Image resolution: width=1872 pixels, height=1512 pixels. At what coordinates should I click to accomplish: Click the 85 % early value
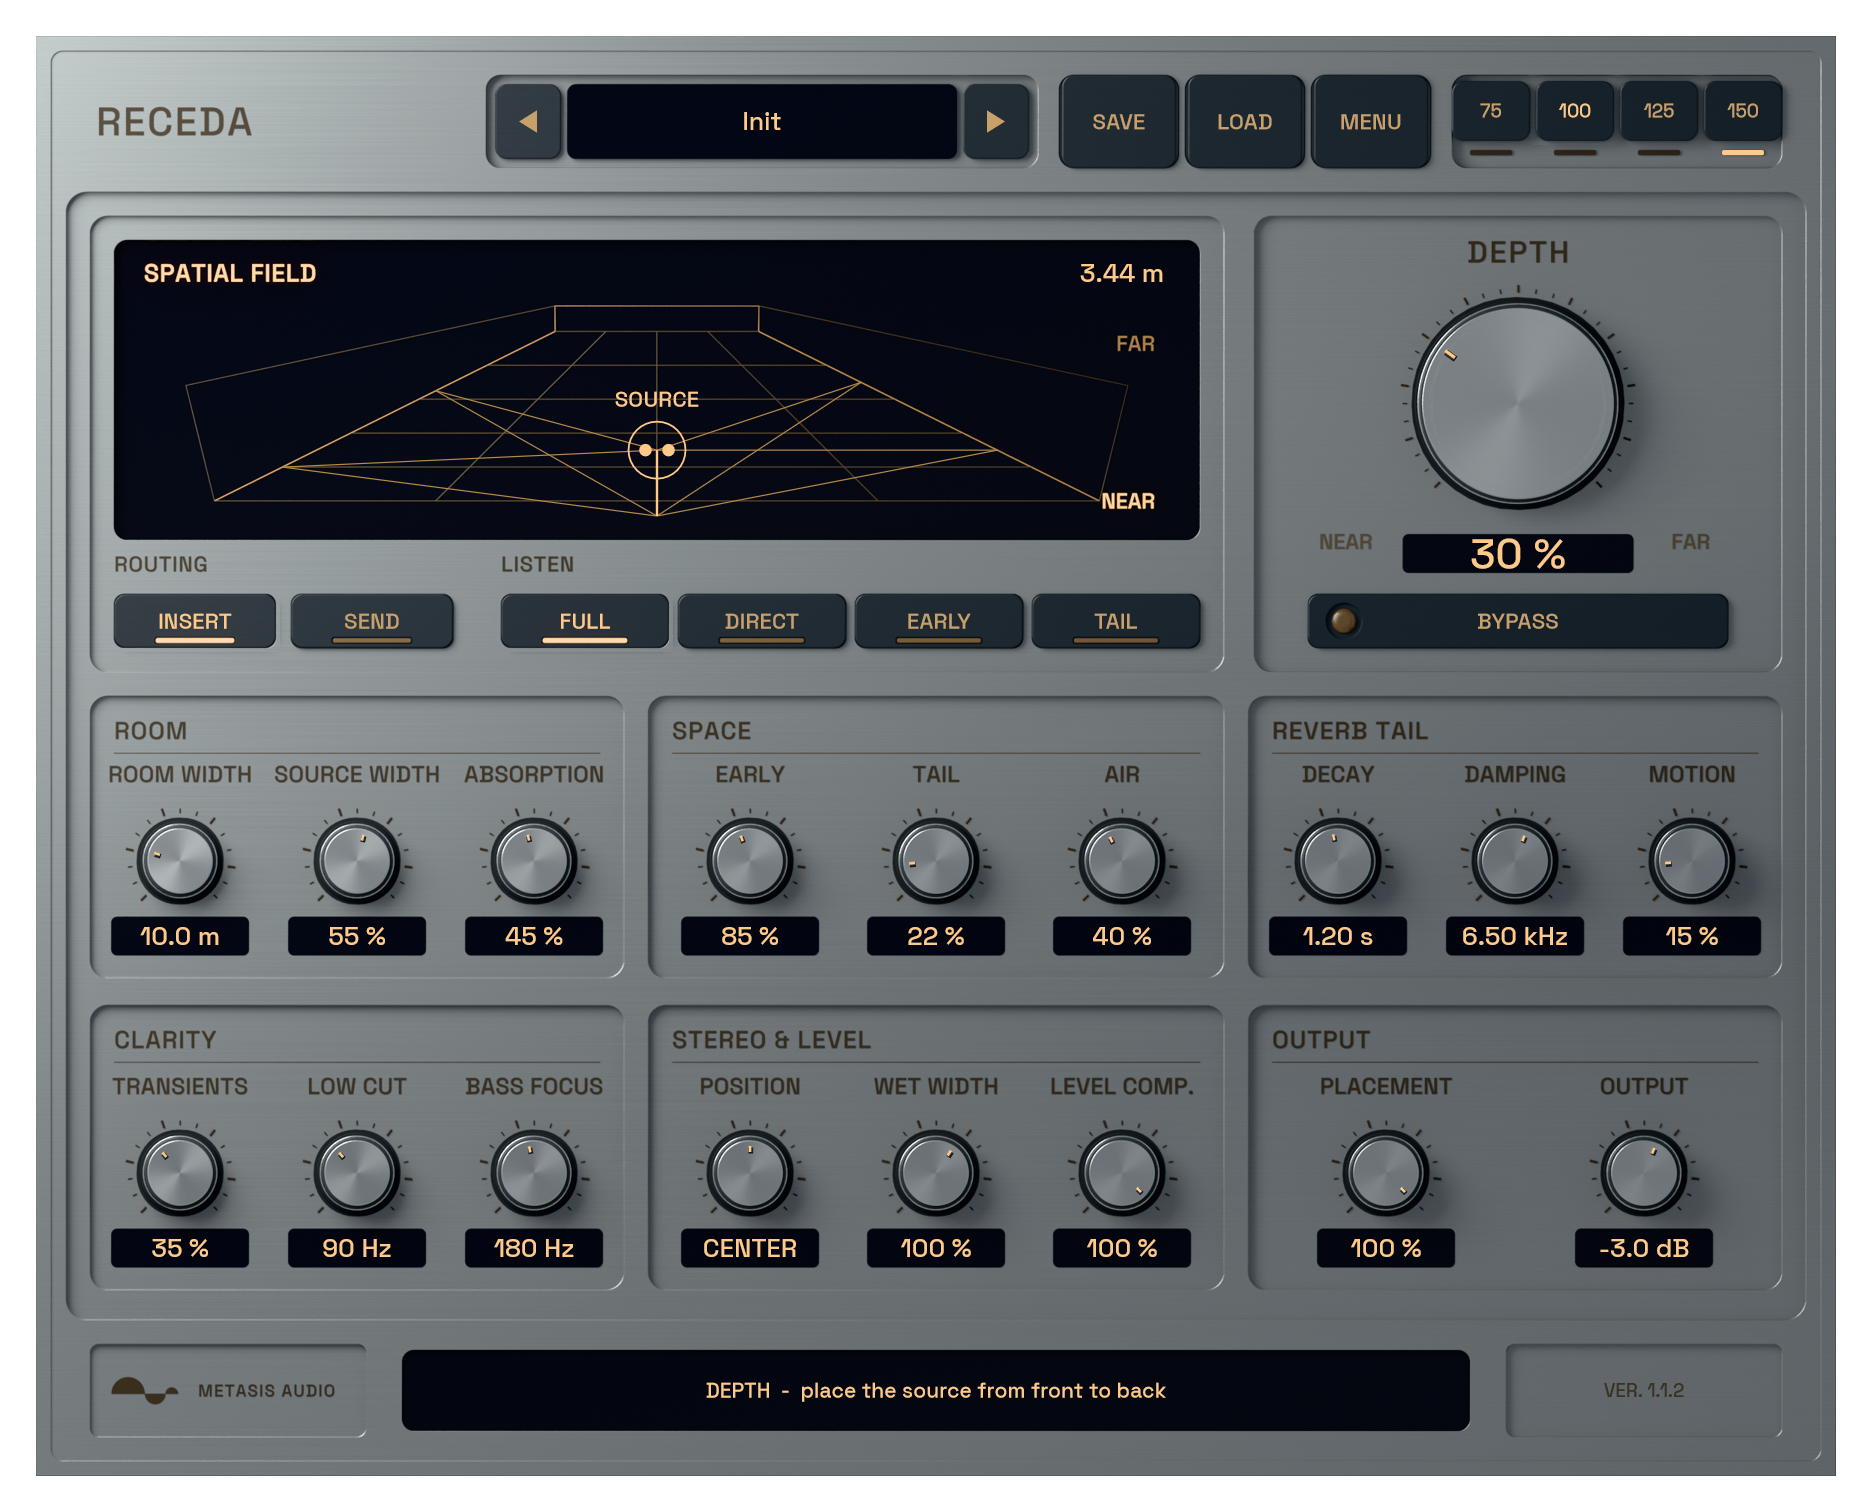(750, 936)
